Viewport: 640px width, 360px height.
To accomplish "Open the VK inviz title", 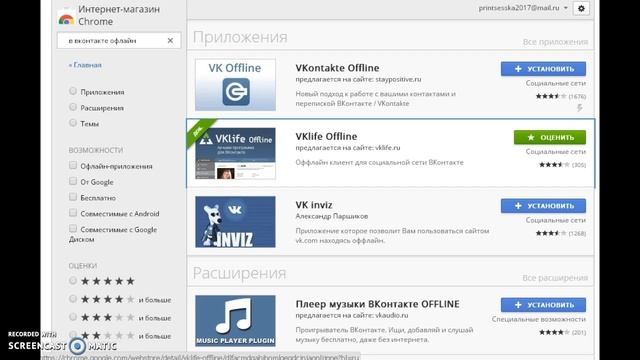I will [313, 205].
